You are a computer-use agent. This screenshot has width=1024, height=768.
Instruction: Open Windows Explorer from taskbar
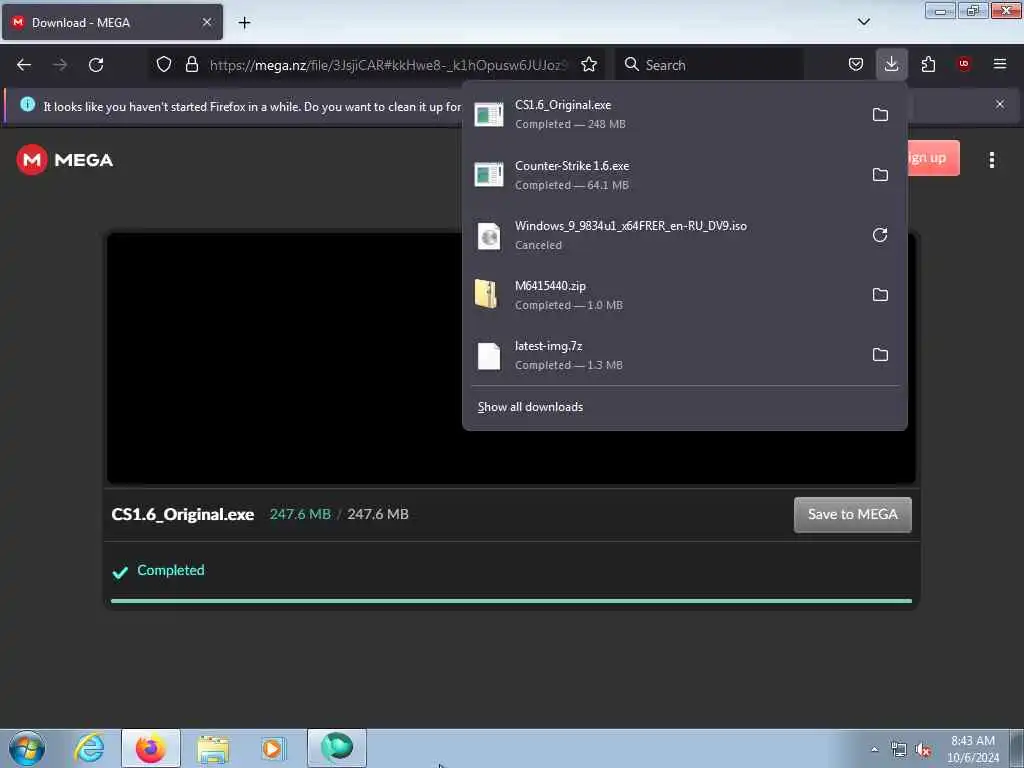tap(213, 748)
